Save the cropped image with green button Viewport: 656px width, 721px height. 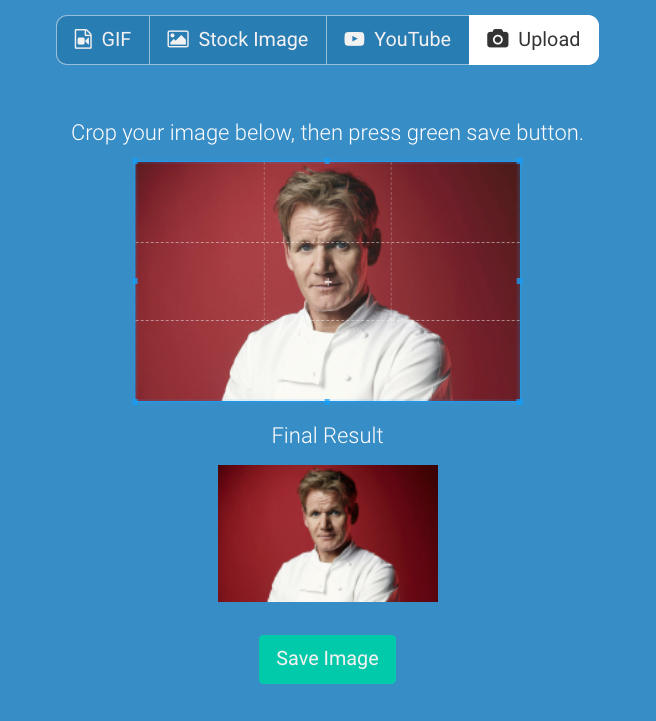point(327,659)
